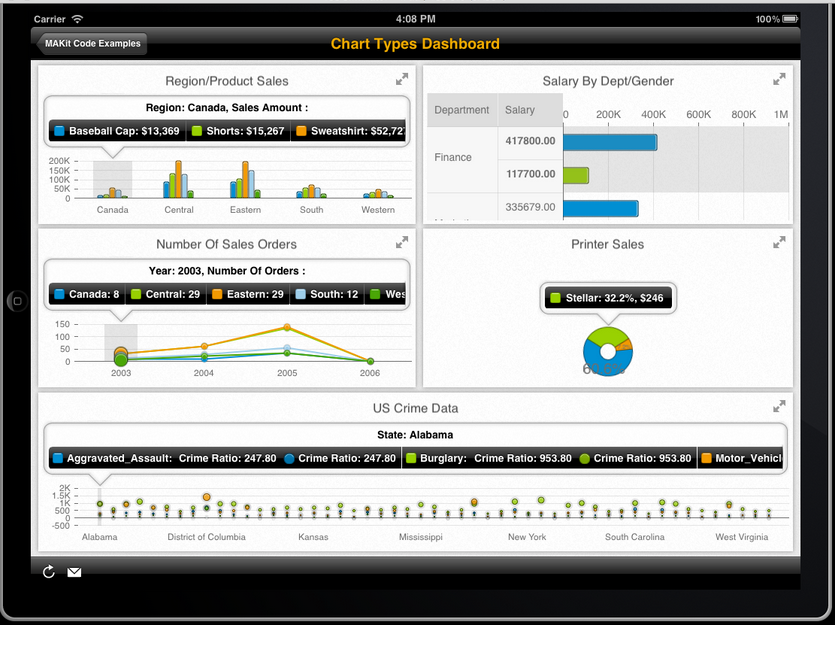The height and width of the screenshot is (664, 836).
Task: Tap the refresh icon in bottom toolbar
Action: (49, 572)
